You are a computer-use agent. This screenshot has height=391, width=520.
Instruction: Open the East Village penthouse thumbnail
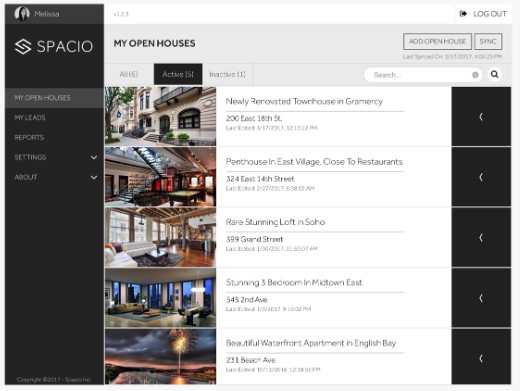point(160,177)
